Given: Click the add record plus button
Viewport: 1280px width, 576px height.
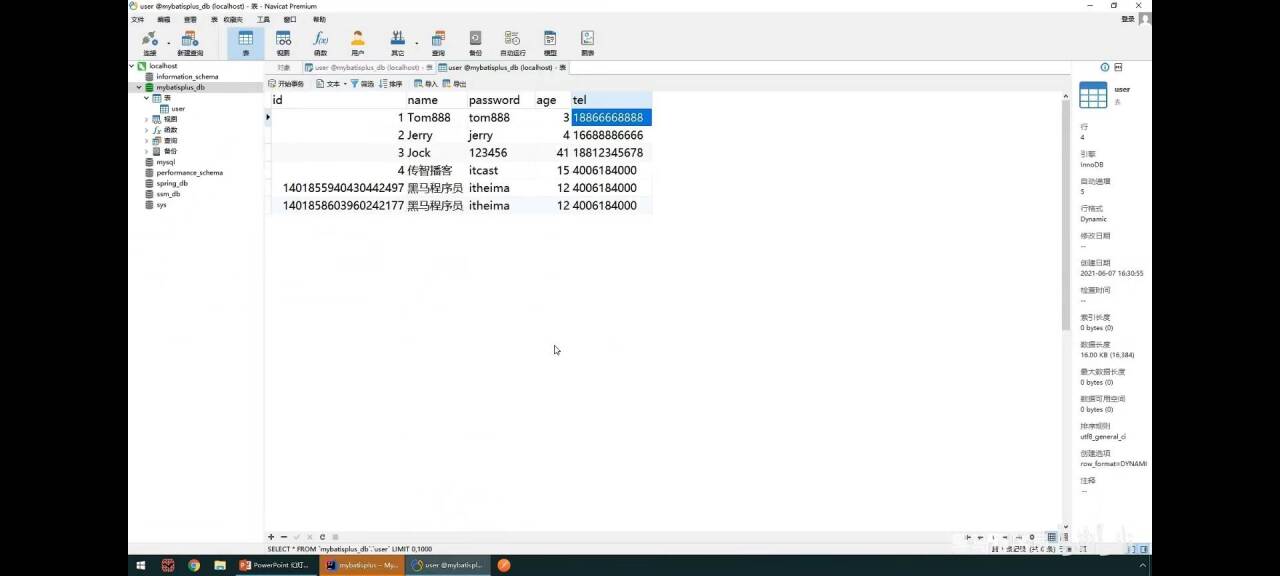Looking at the screenshot, I should tap(271, 537).
